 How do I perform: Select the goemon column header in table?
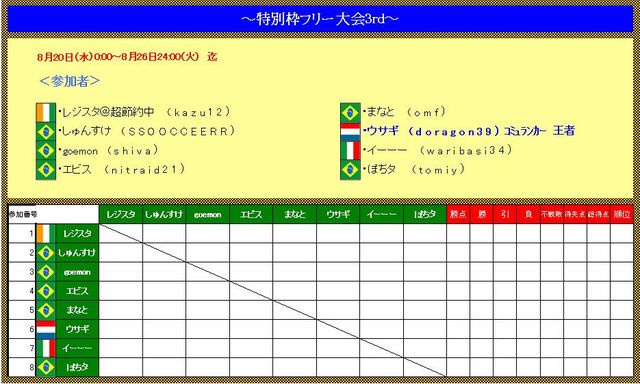[x=207, y=214]
